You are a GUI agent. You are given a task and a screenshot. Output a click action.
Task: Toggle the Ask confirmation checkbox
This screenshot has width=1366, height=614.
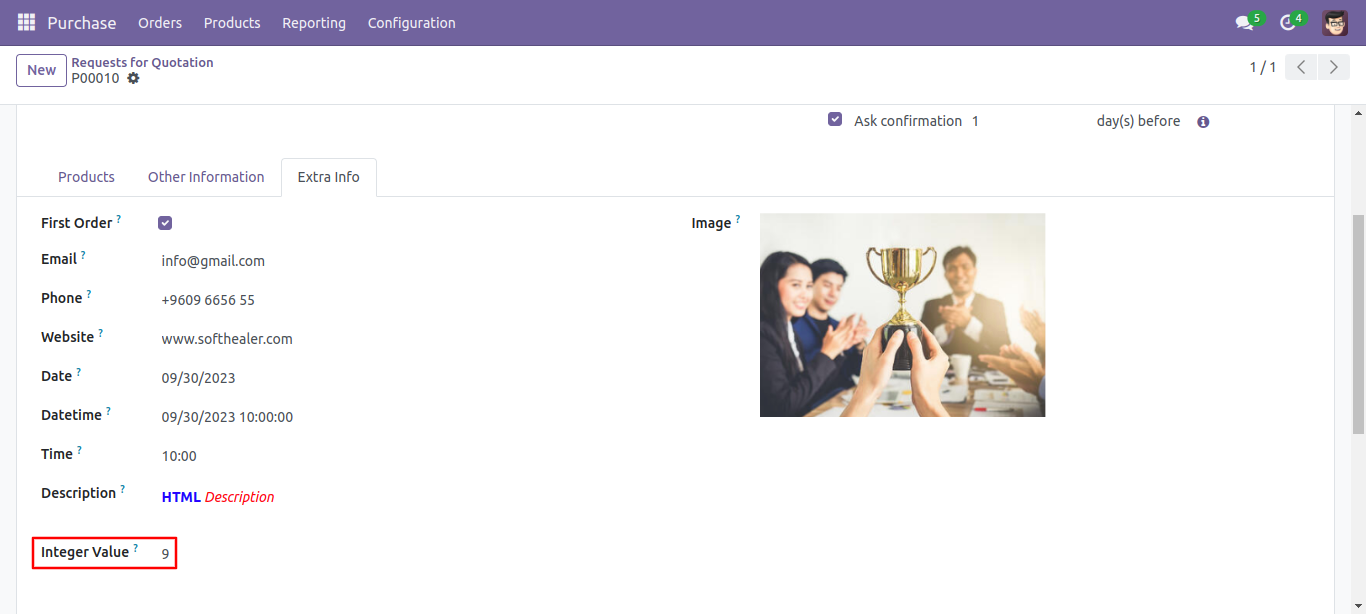[x=835, y=119]
